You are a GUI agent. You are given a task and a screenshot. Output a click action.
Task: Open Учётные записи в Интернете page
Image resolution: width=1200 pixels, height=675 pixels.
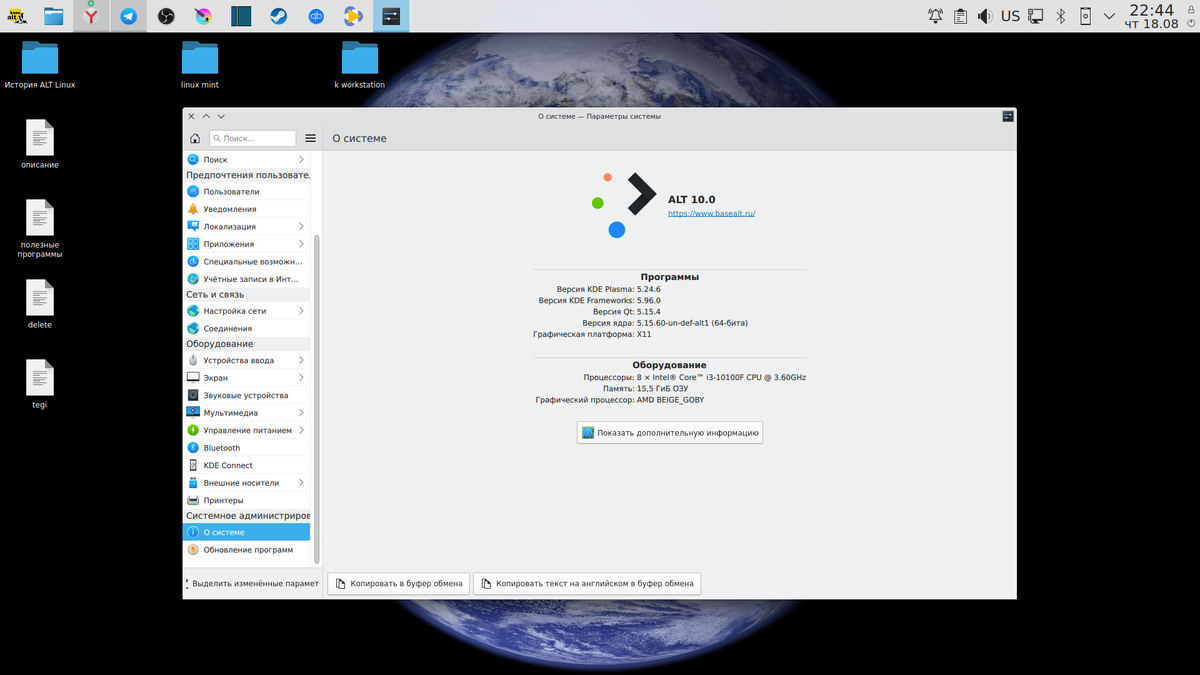(x=246, y=279)
